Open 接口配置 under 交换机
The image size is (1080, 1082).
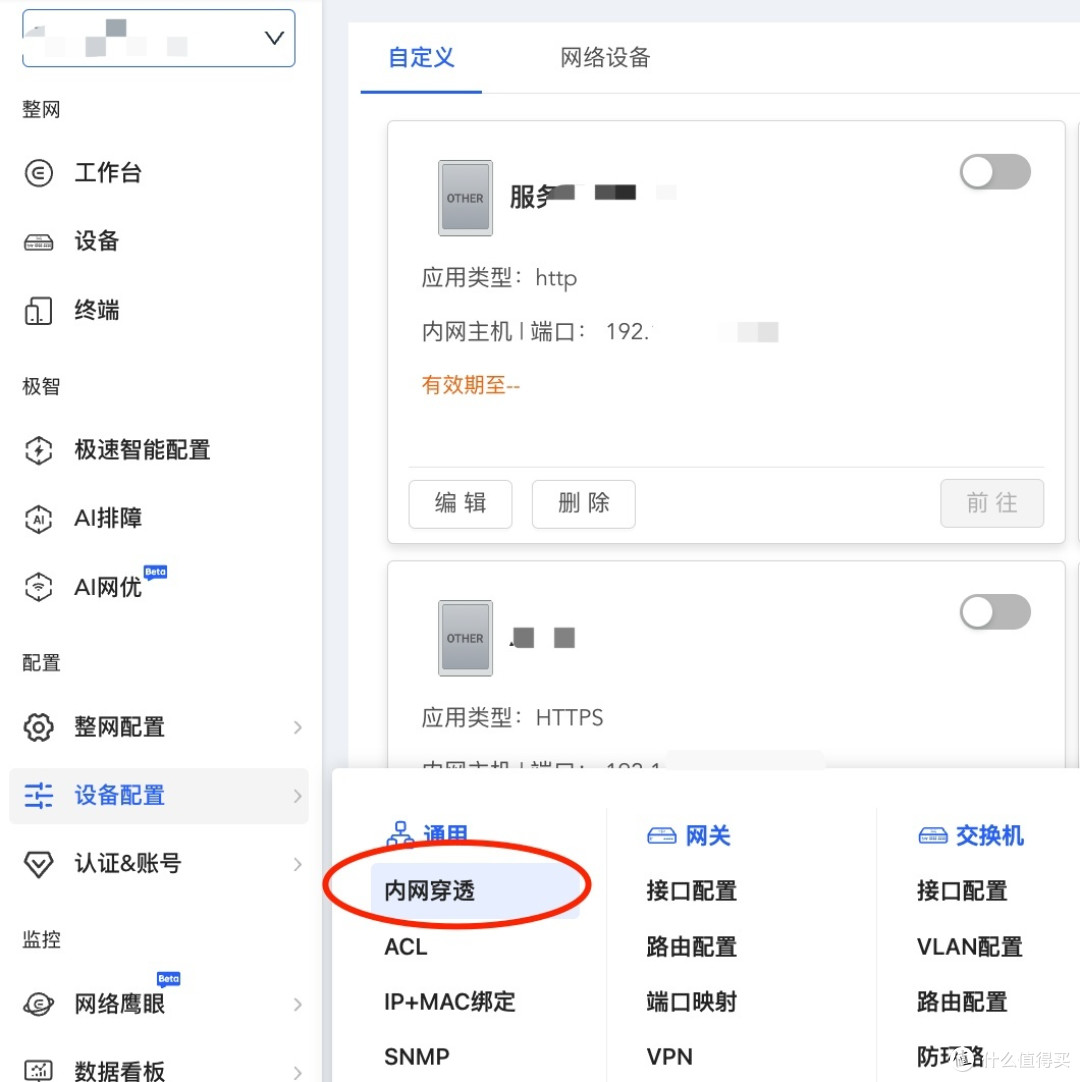click(x=962, y=891)
